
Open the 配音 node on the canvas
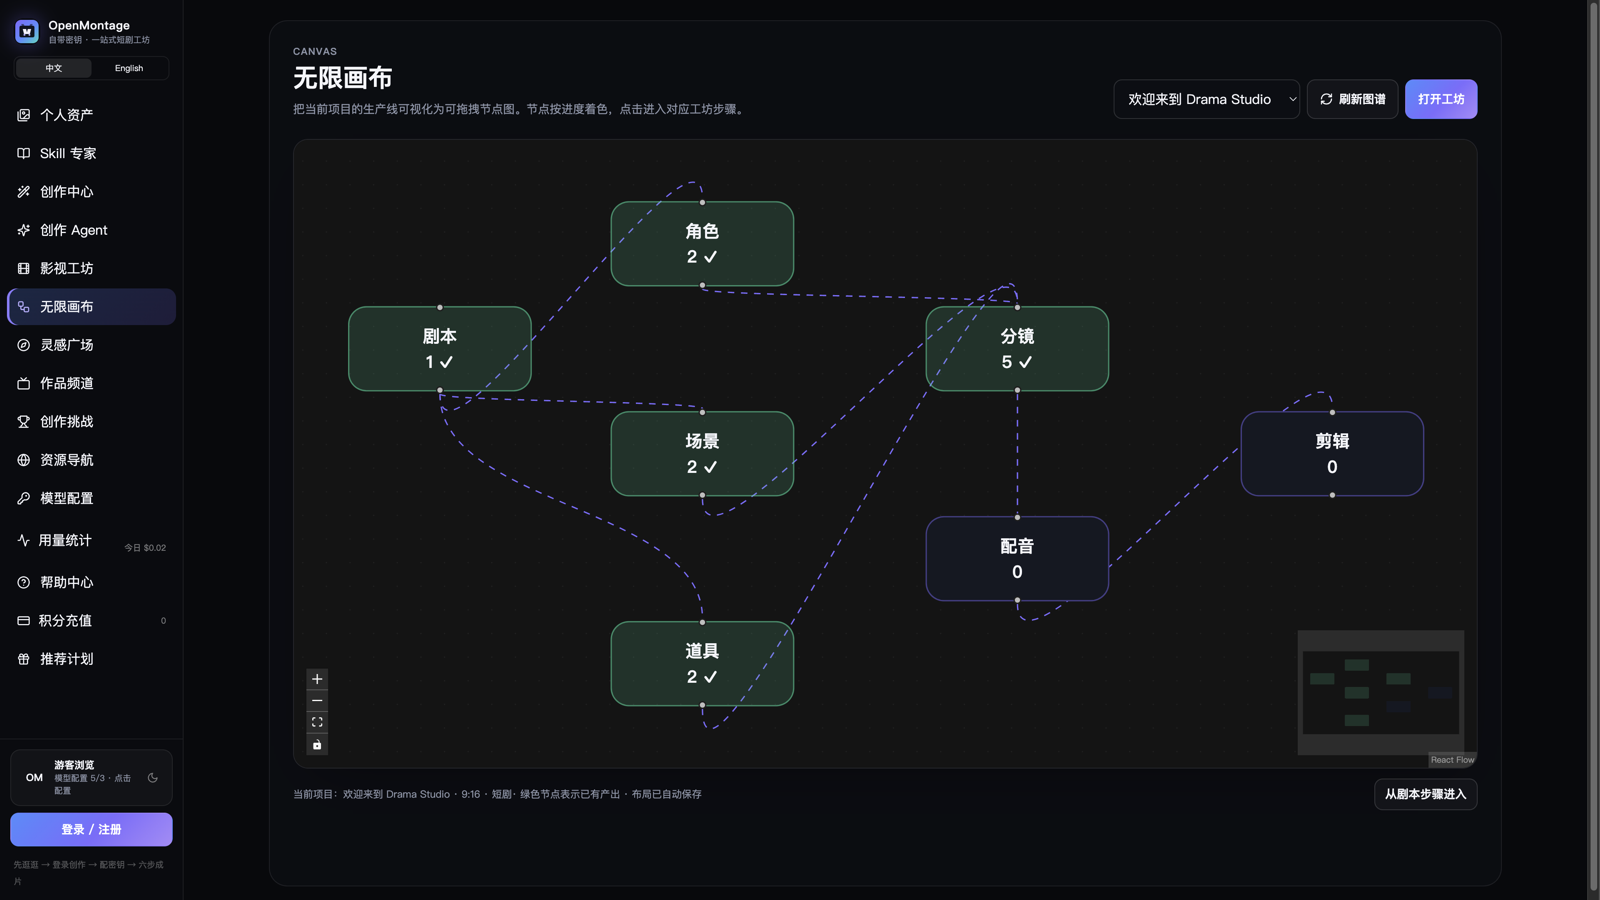point(1017,559)
